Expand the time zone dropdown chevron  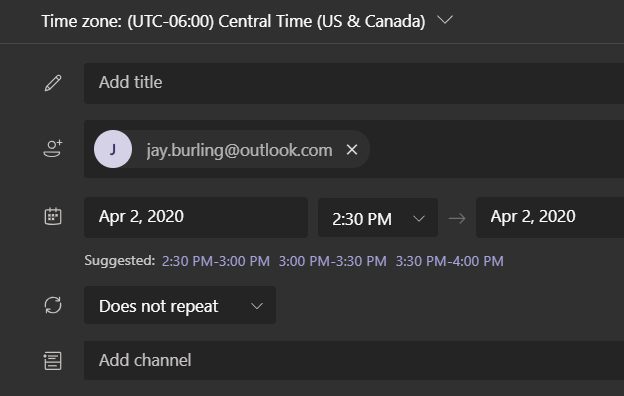[x=445, y=20]
